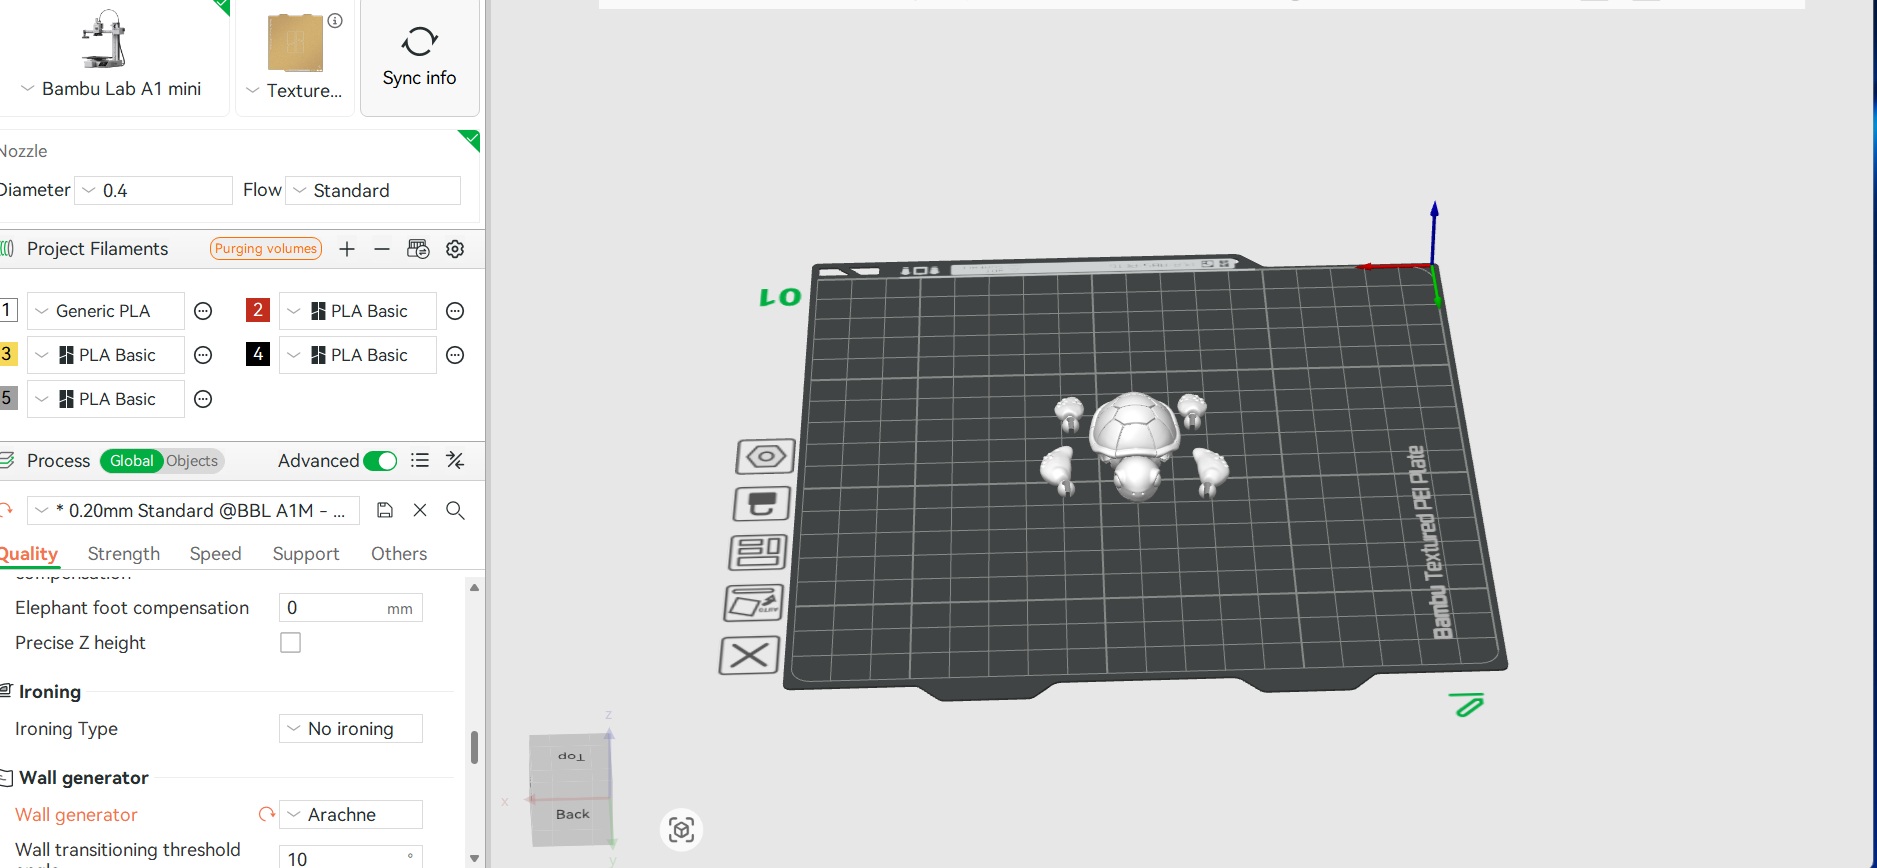The width and height of the screenshot is (1877, 868).
Task: Click the AMS filament sync icon
Action: coord(418,249)
